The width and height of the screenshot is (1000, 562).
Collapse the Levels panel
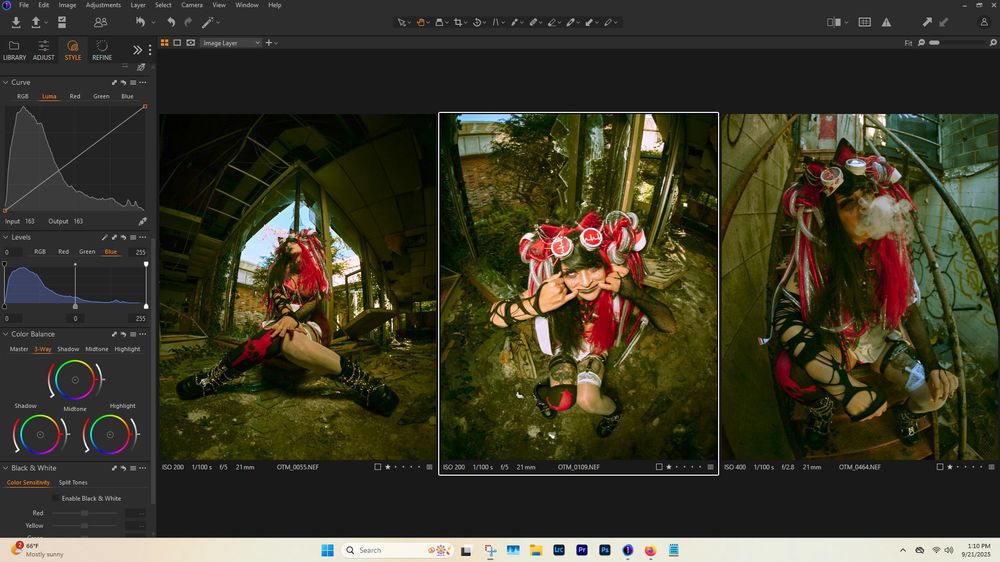coord(6,238)
